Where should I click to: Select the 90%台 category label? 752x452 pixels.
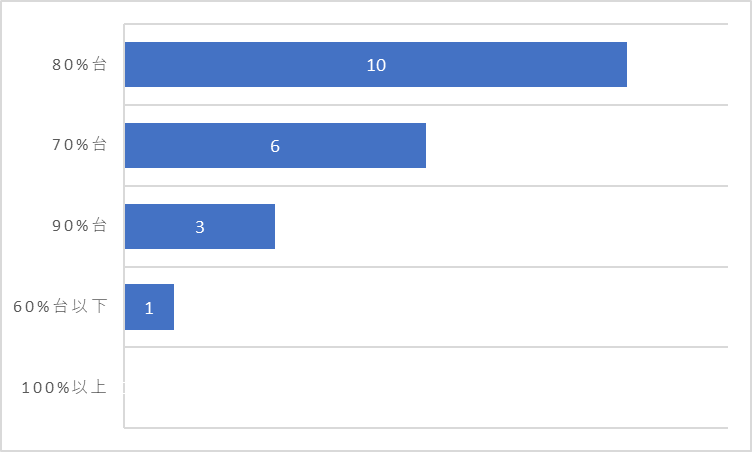click(79, 226)
